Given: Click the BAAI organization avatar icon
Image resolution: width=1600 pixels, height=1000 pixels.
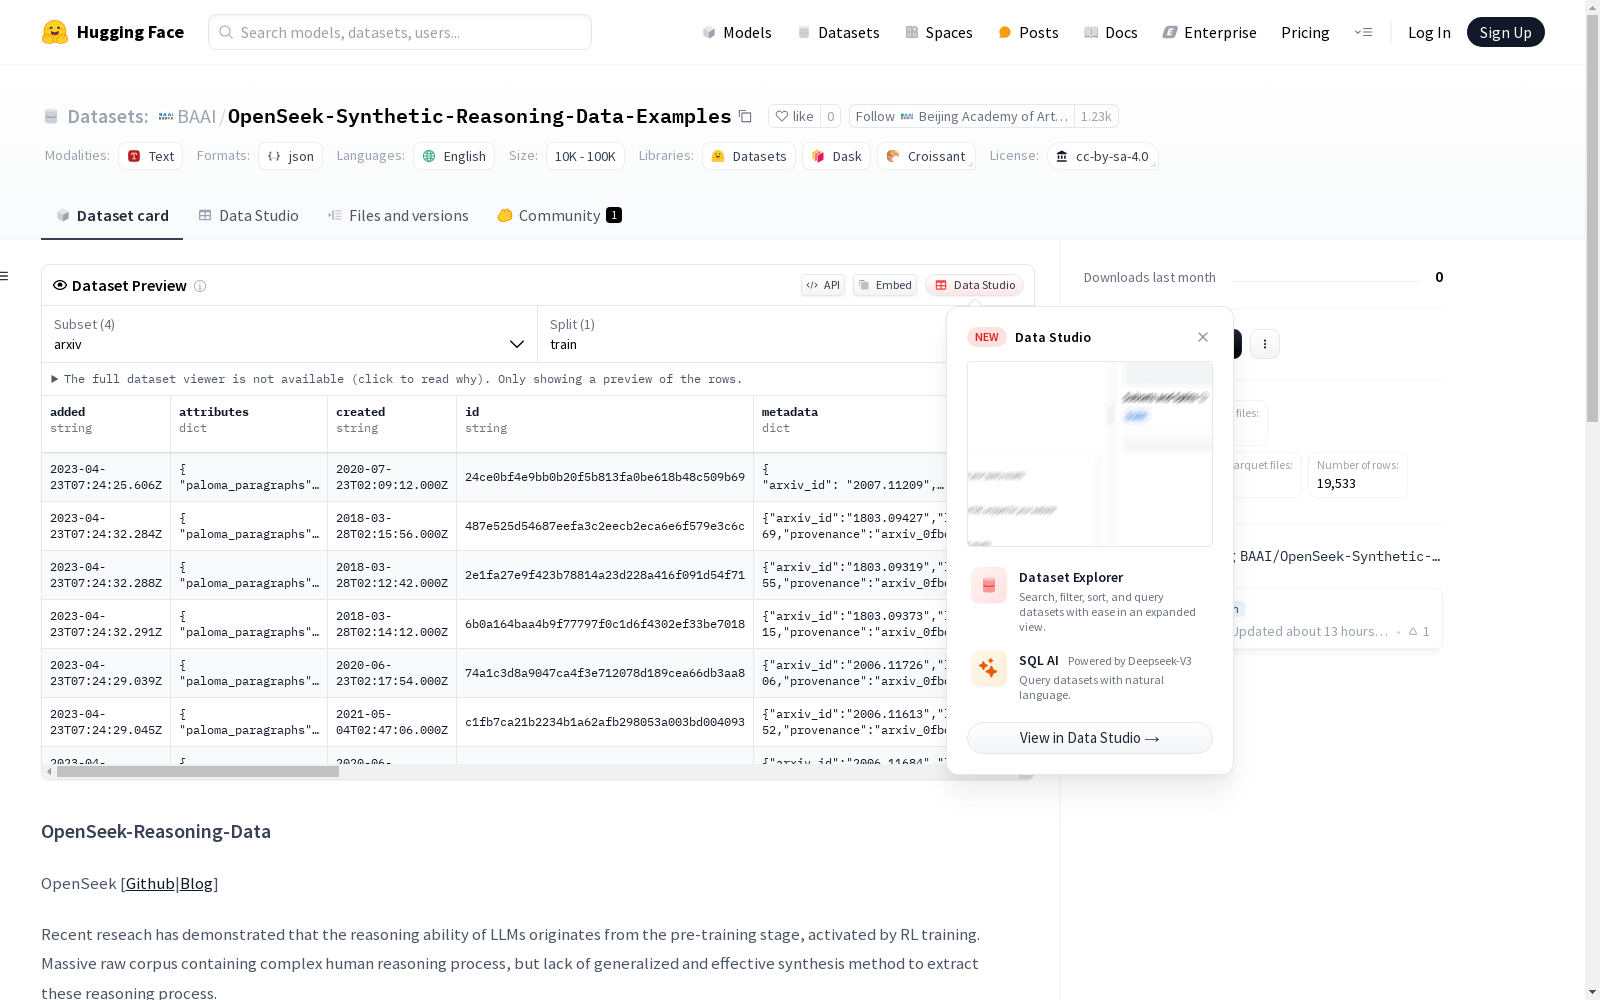Looking at the screenshot, I should (x=166, y=116).
